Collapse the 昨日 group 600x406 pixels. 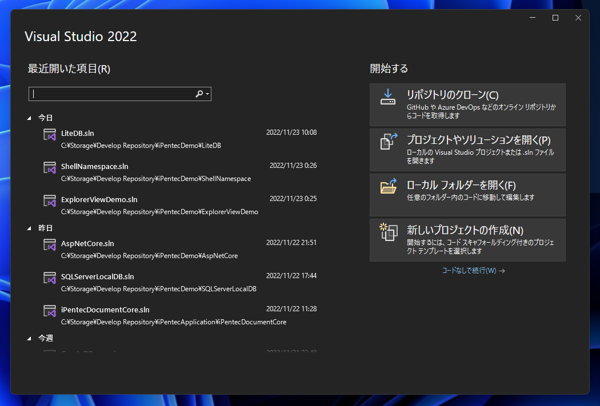click(x=29, y=228)
